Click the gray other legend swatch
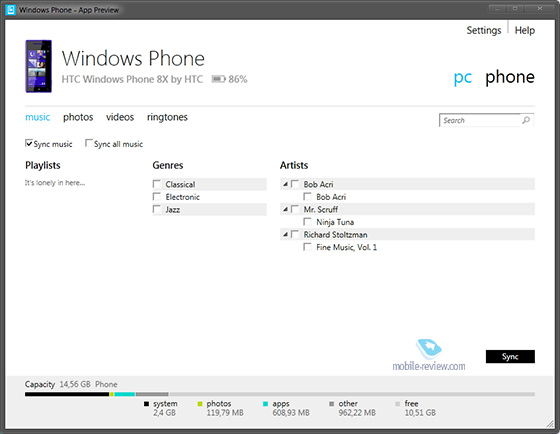560x434 pixels. [x=331, y=404]
